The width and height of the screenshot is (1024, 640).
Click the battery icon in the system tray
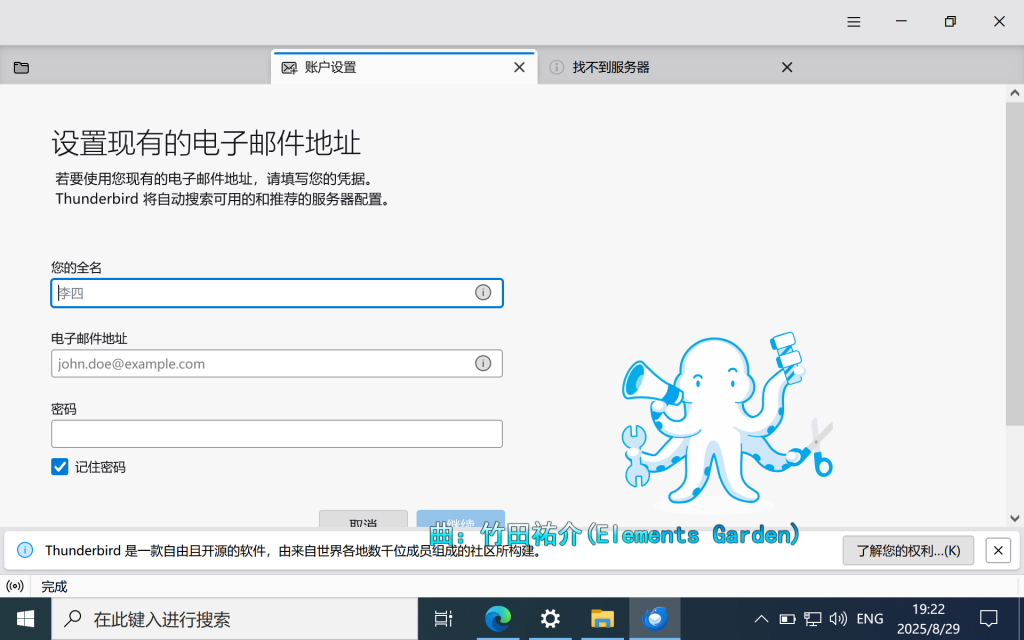[788, 618]
